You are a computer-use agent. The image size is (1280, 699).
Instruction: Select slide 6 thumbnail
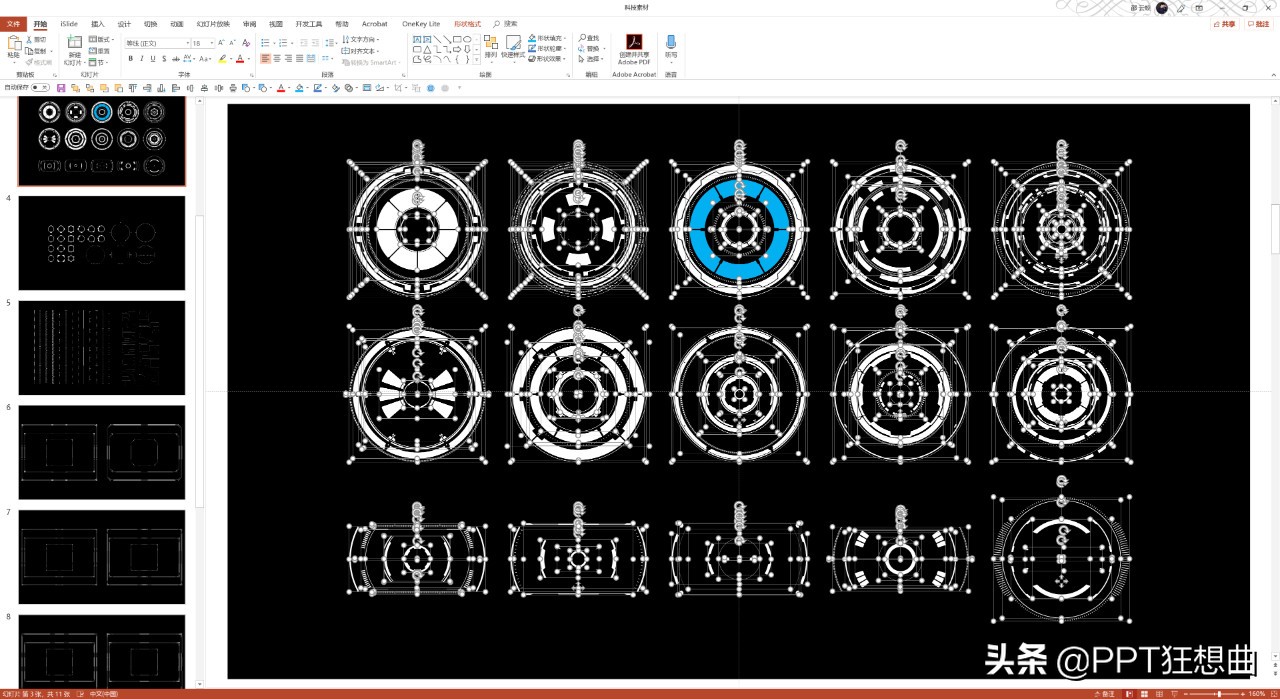pyautogui.click(x=102, y=452)
